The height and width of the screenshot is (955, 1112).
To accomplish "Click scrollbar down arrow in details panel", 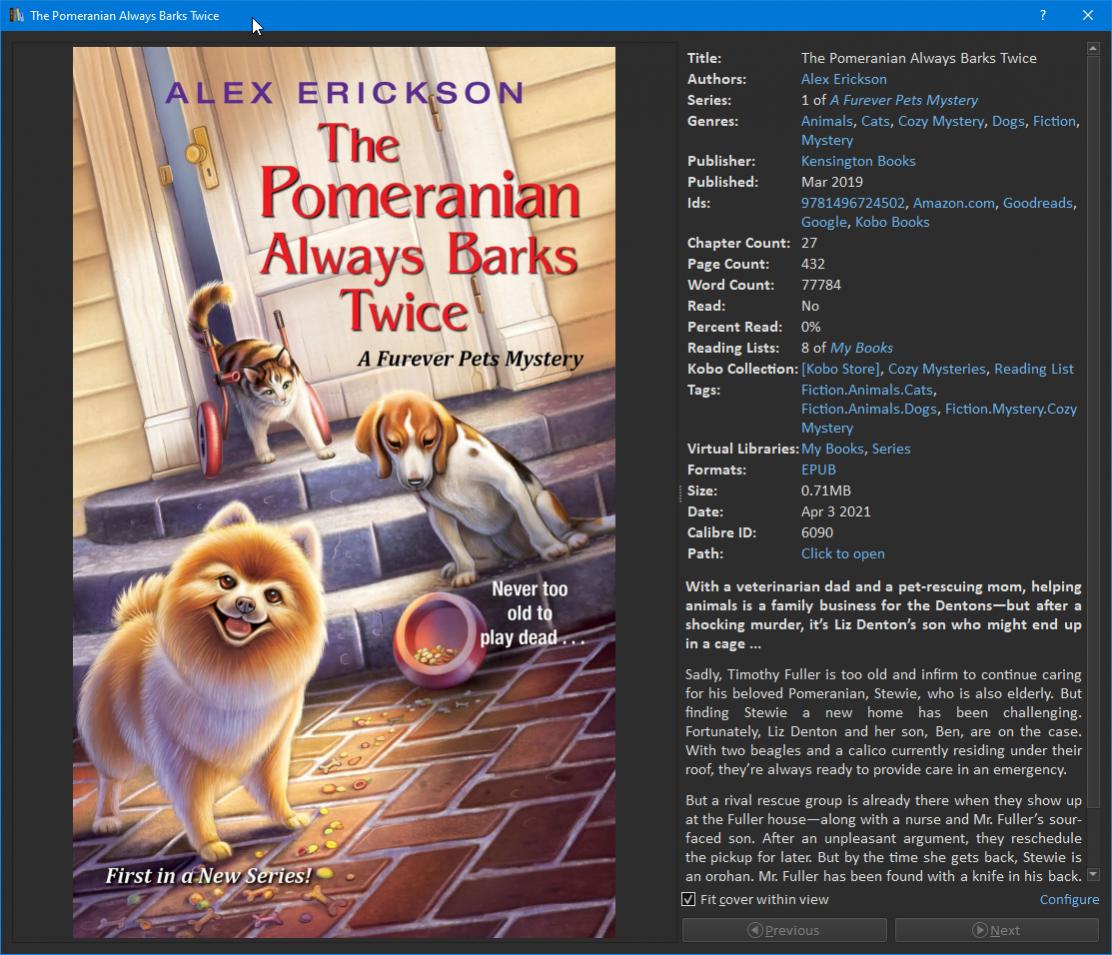I will 1093,874.
